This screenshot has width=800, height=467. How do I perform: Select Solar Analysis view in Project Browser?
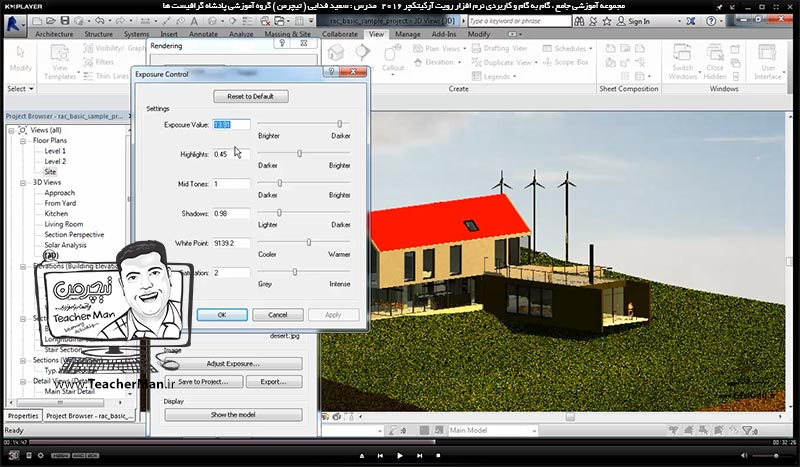(65, 245)
